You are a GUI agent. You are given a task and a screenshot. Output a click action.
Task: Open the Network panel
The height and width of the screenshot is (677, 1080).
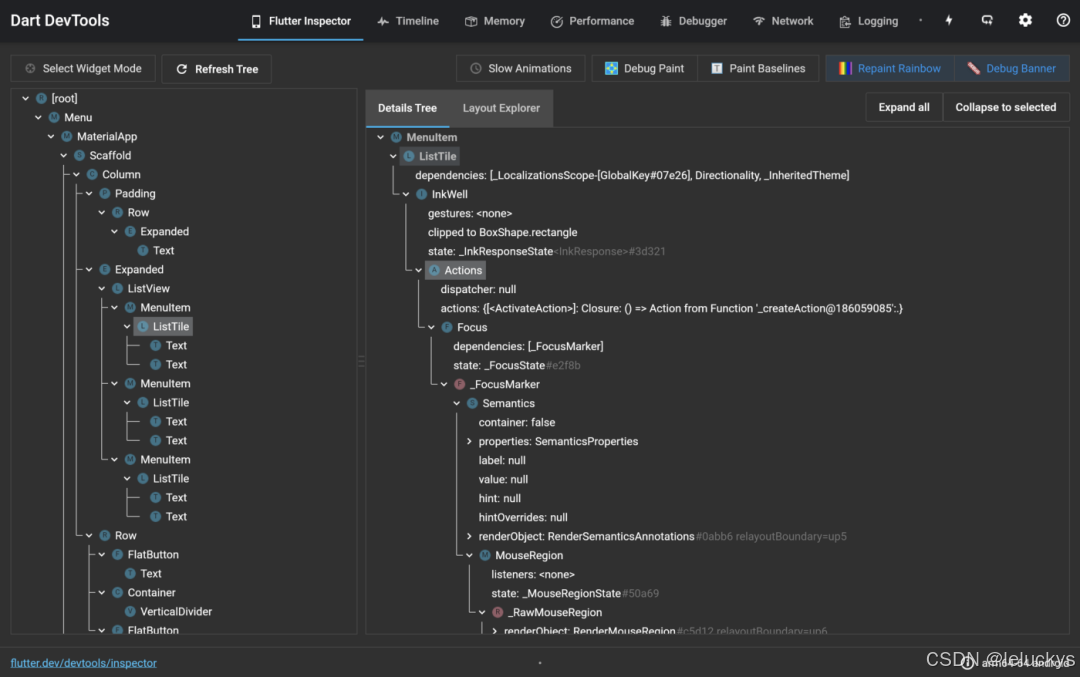(783, 20)
